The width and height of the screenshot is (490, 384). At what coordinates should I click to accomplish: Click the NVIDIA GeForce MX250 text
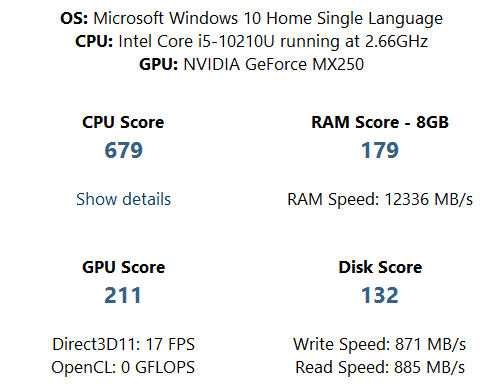tap(274, 64)
